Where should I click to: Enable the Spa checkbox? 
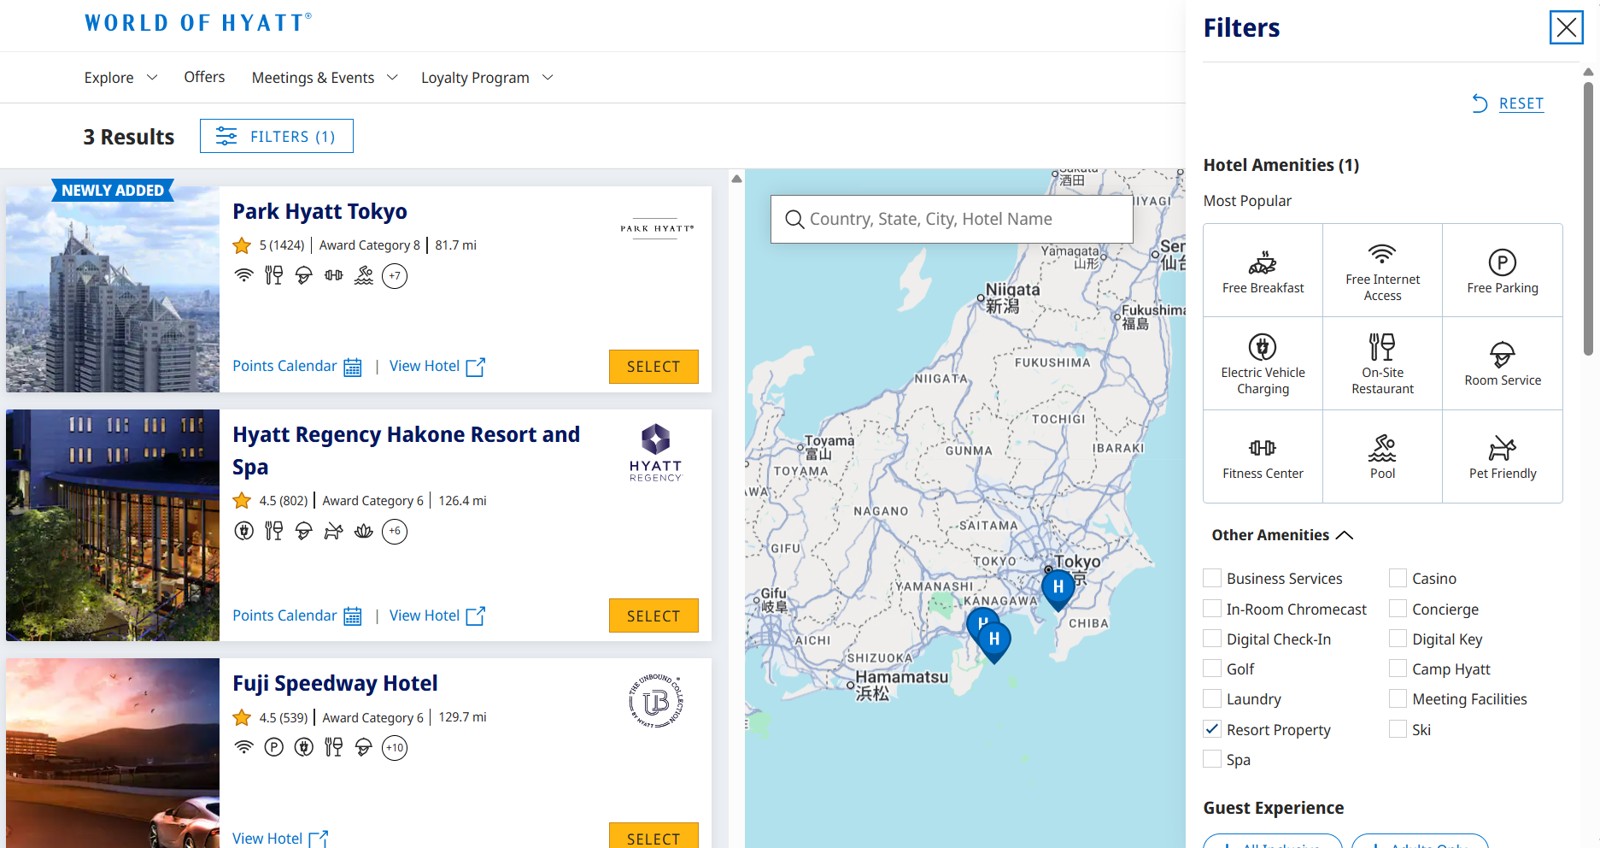pyautogui.click(x=1212, y=759)
